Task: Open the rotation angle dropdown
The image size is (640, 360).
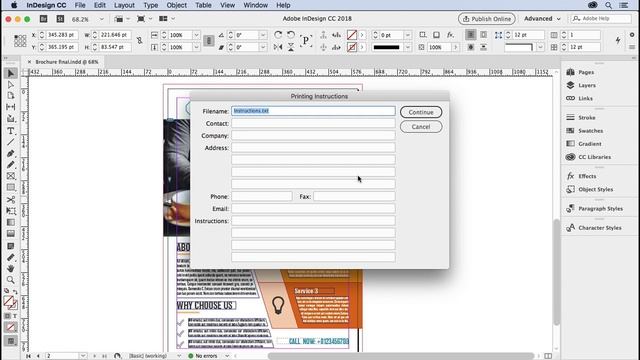Action: click(x=263, y=35)
